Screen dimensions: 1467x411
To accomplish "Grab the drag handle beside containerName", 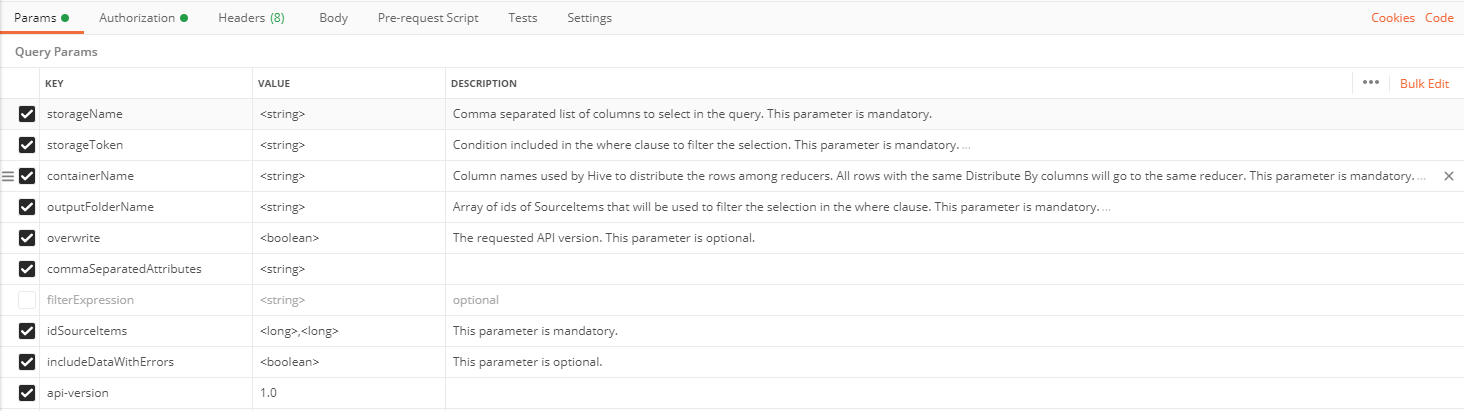I will click(x=8, y=176).
